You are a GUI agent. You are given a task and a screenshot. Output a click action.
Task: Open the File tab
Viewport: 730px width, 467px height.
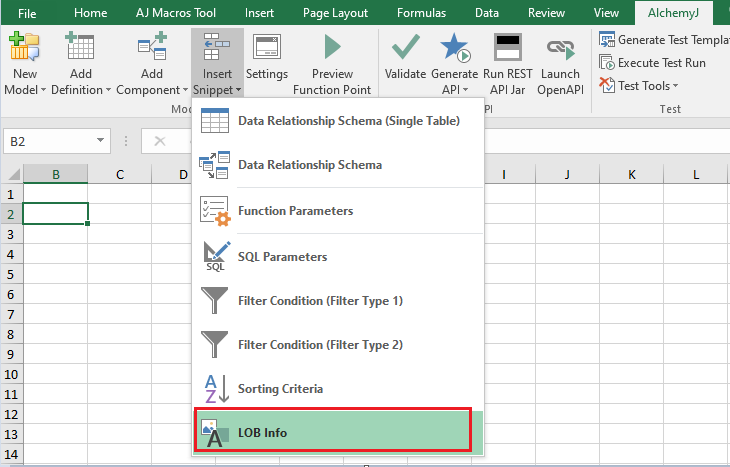[x=27, y=13]
